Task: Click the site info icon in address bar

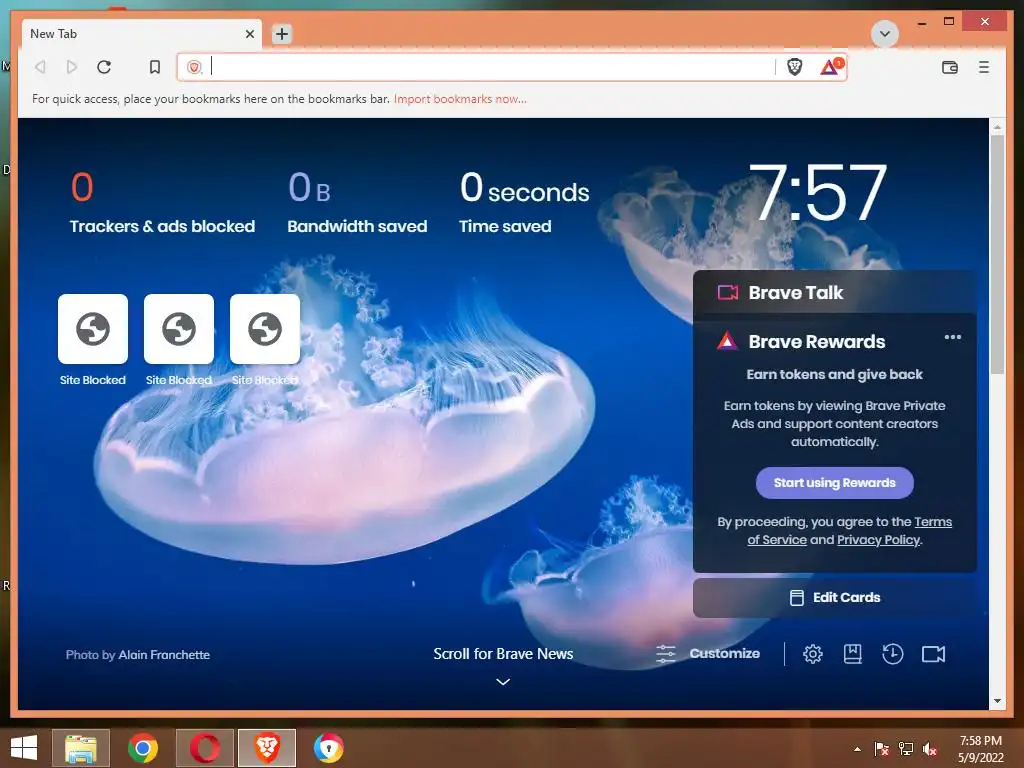Action: click(x=194, y=67)
